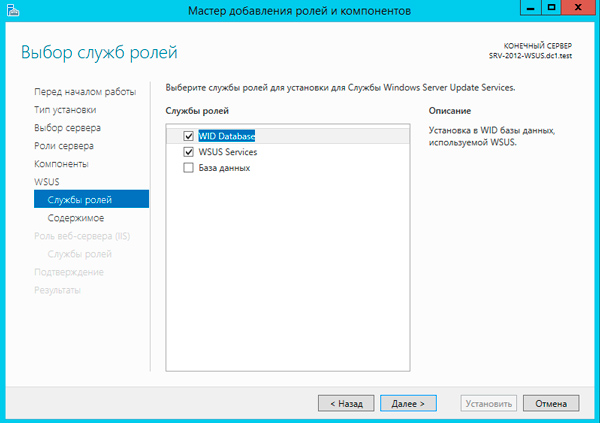The height and width of the screenshot is (423, 600).
Task: Toggle the WSUS Services checkbox
Action: coord(189,152)
